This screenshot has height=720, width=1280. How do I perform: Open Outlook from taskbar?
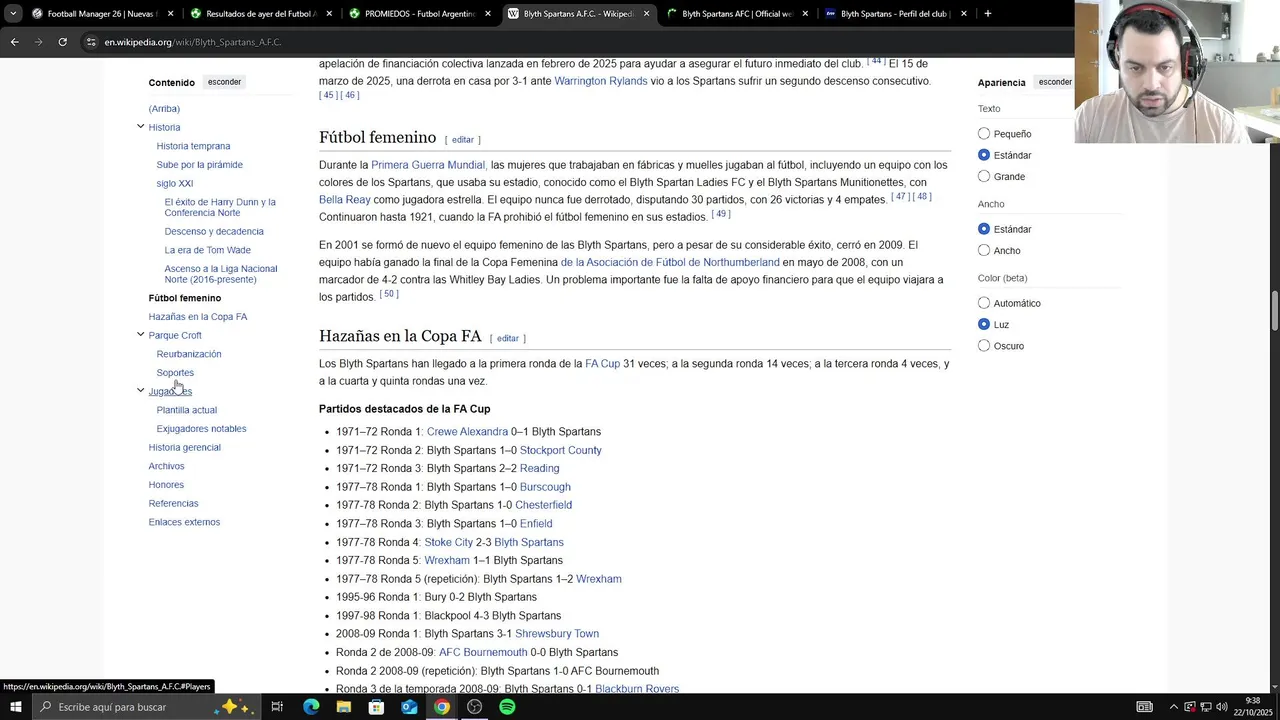click(409, 707)
